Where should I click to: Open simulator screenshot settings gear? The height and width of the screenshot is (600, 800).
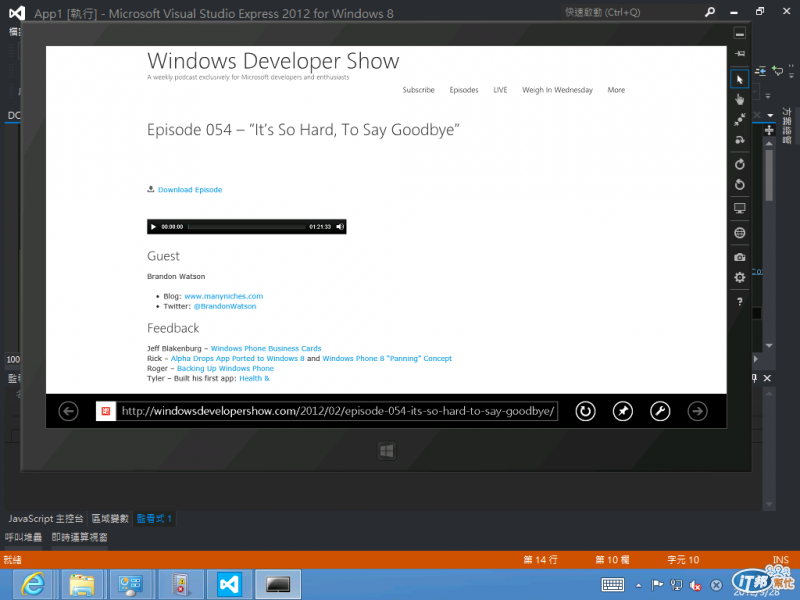pyautogui.click(x=739, y=277)
